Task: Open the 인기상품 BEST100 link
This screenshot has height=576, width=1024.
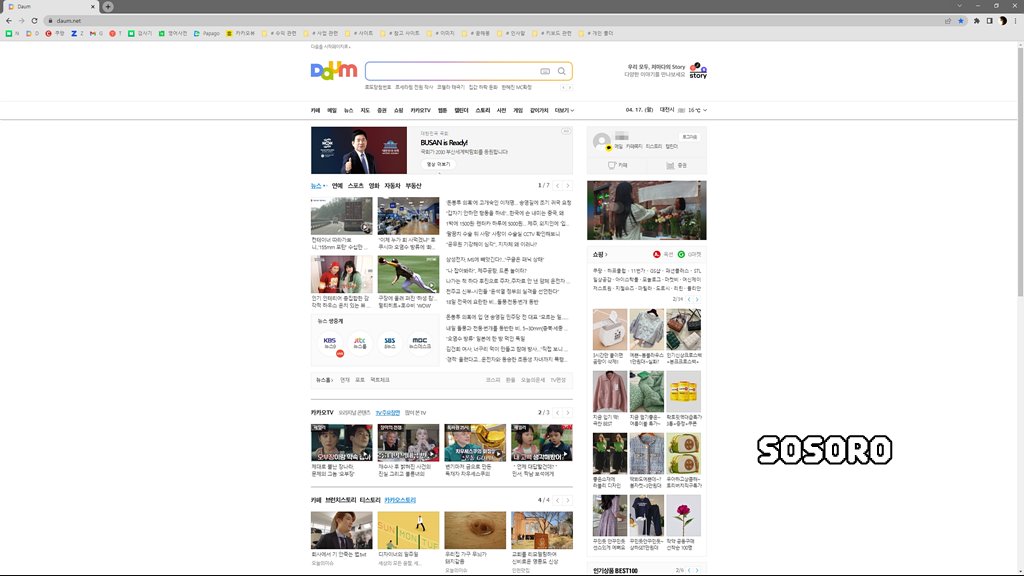Action: click(615, 571)
